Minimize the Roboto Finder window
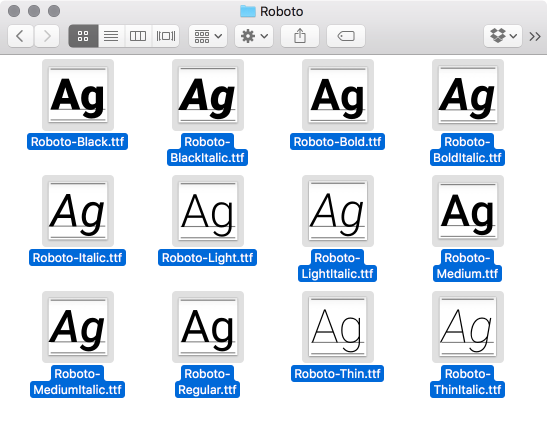547x428 pixels. 34,11
